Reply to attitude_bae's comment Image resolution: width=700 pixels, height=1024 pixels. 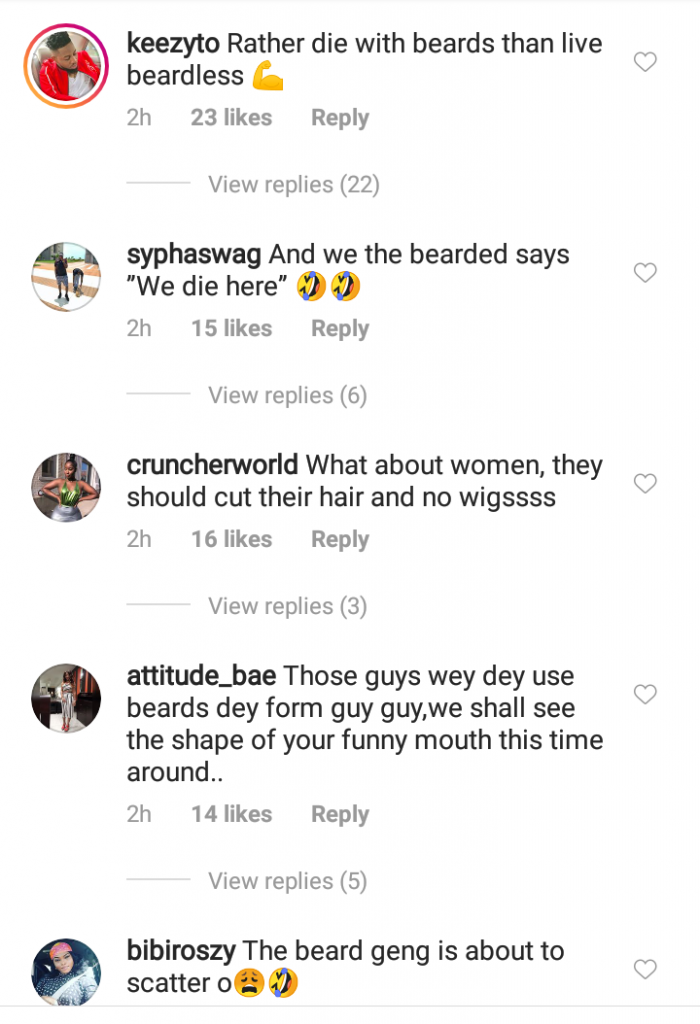[x=340, y=815]
